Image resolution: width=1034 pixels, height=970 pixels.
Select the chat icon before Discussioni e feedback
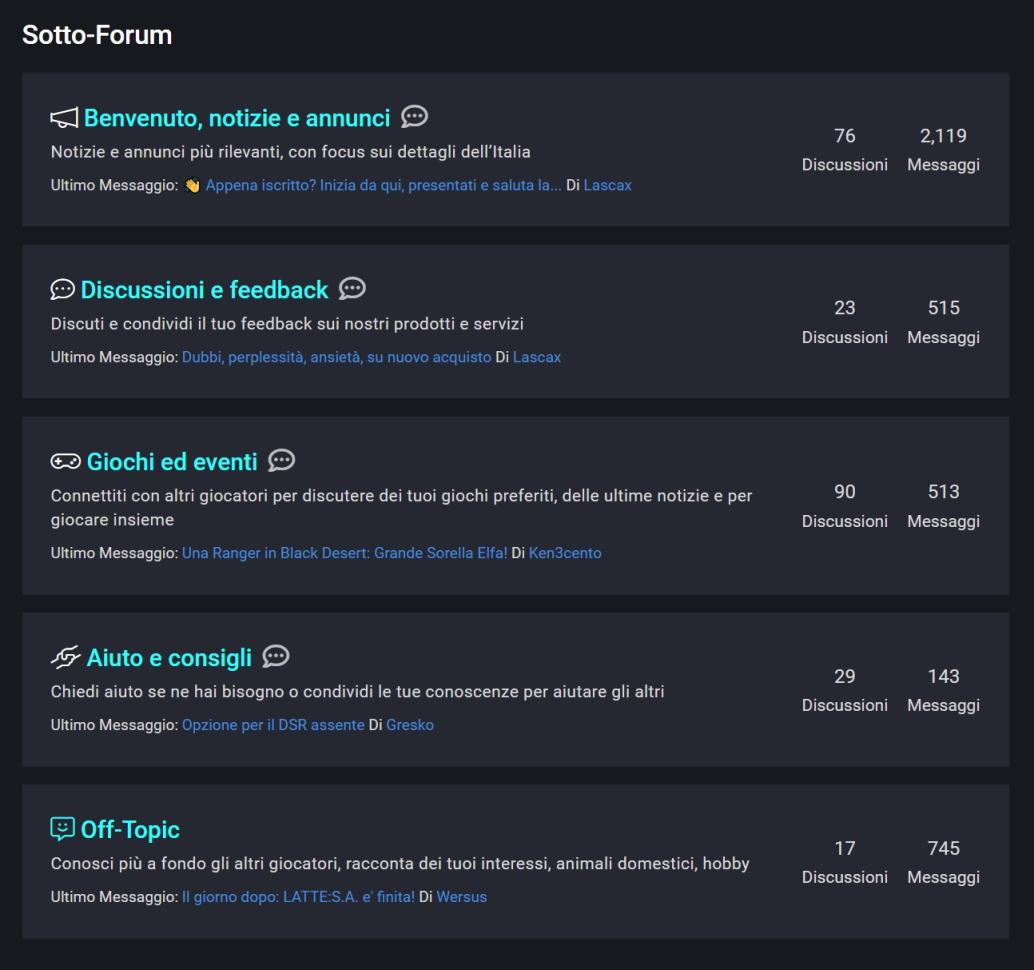[x=62, y=290]
